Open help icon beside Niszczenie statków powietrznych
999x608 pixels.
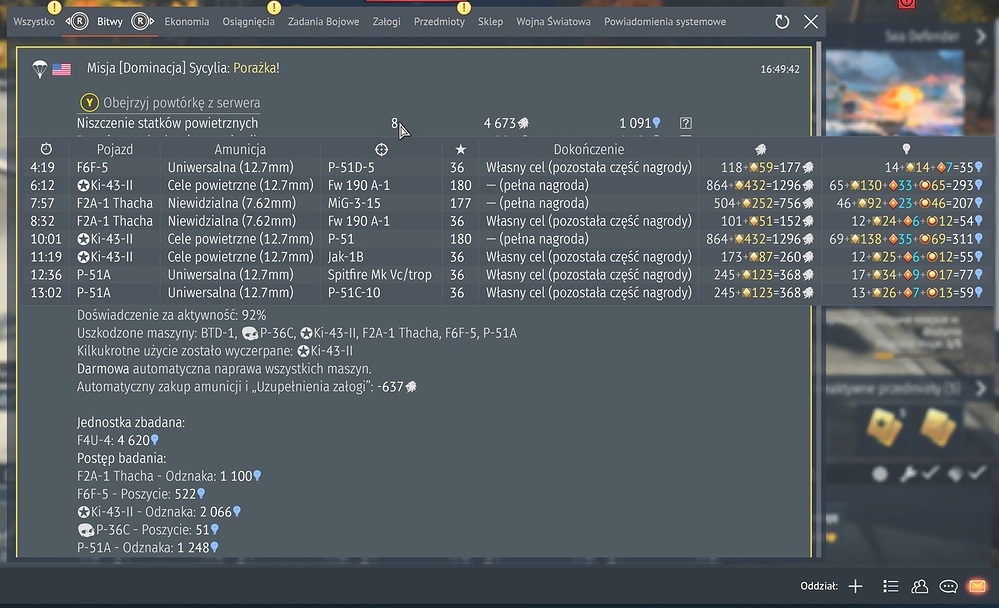[685, 123]
